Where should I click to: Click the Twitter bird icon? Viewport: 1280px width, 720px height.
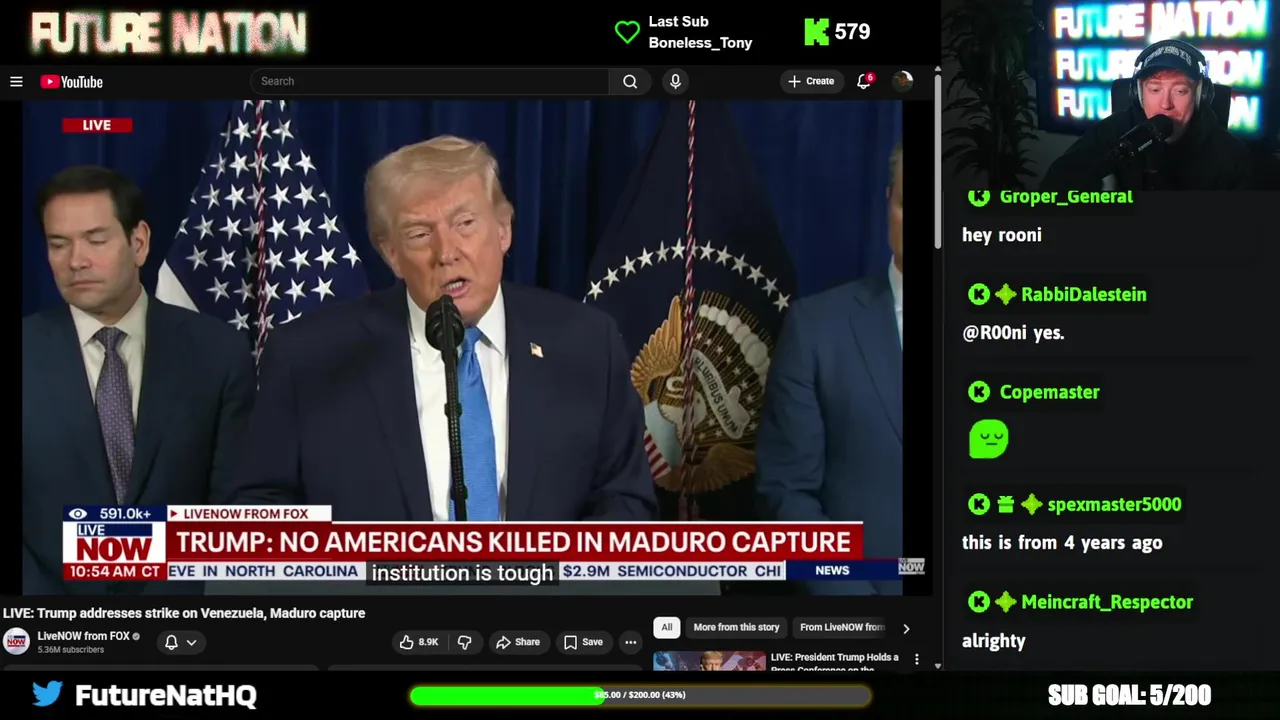[x=47, y=694]
